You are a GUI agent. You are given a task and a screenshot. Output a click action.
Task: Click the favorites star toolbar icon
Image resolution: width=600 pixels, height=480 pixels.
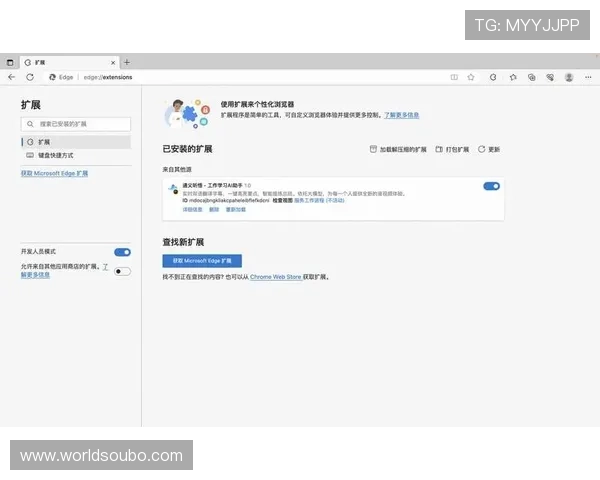pyautogui.click(x=512, y=76)
